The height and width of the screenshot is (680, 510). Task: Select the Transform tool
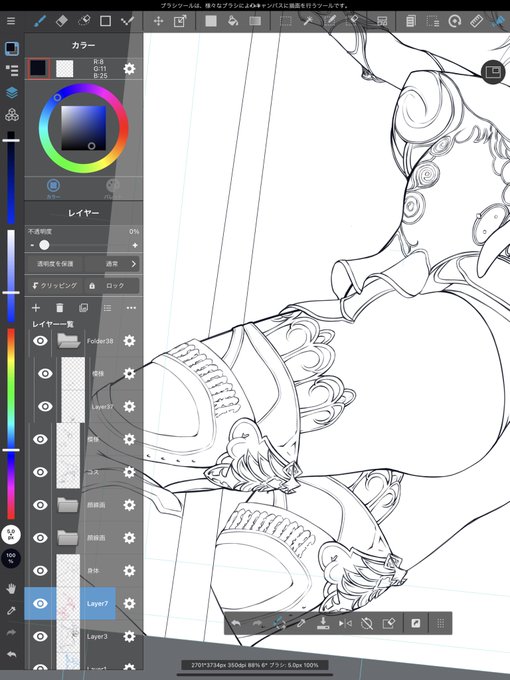pos(180,21)
